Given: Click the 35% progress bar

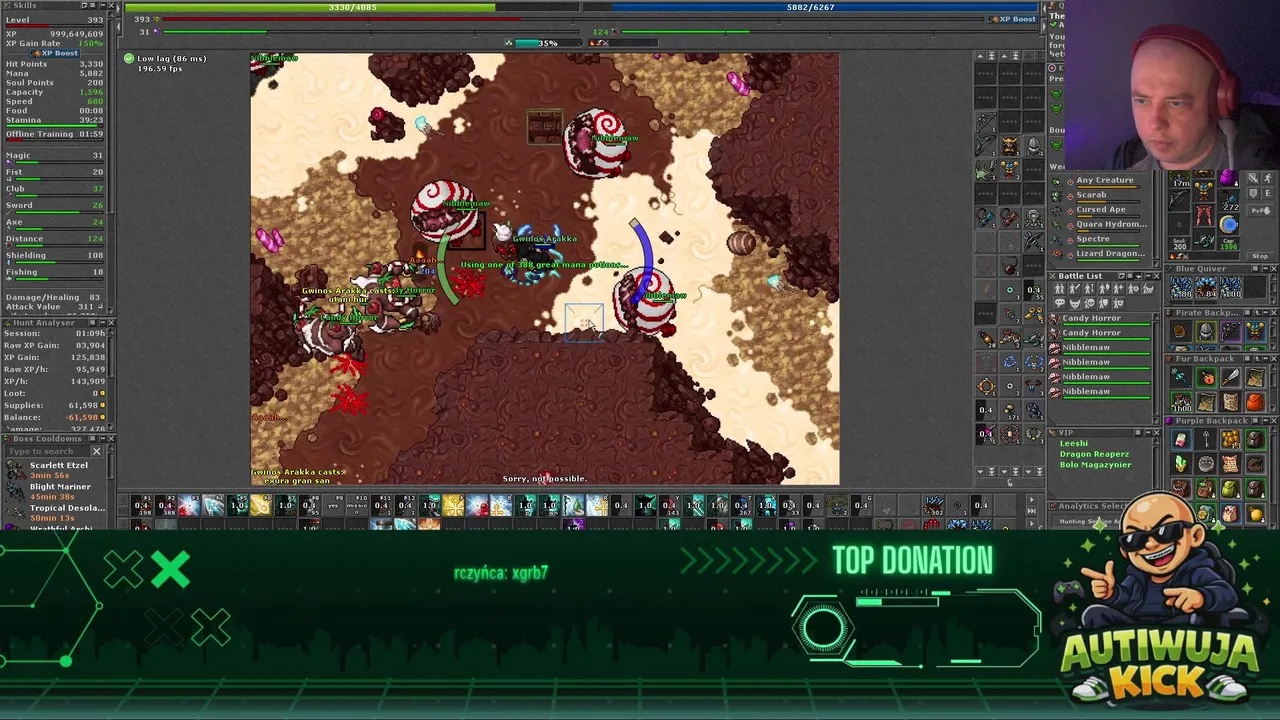Looking at the screenshot, I should (x=547, y=43).
